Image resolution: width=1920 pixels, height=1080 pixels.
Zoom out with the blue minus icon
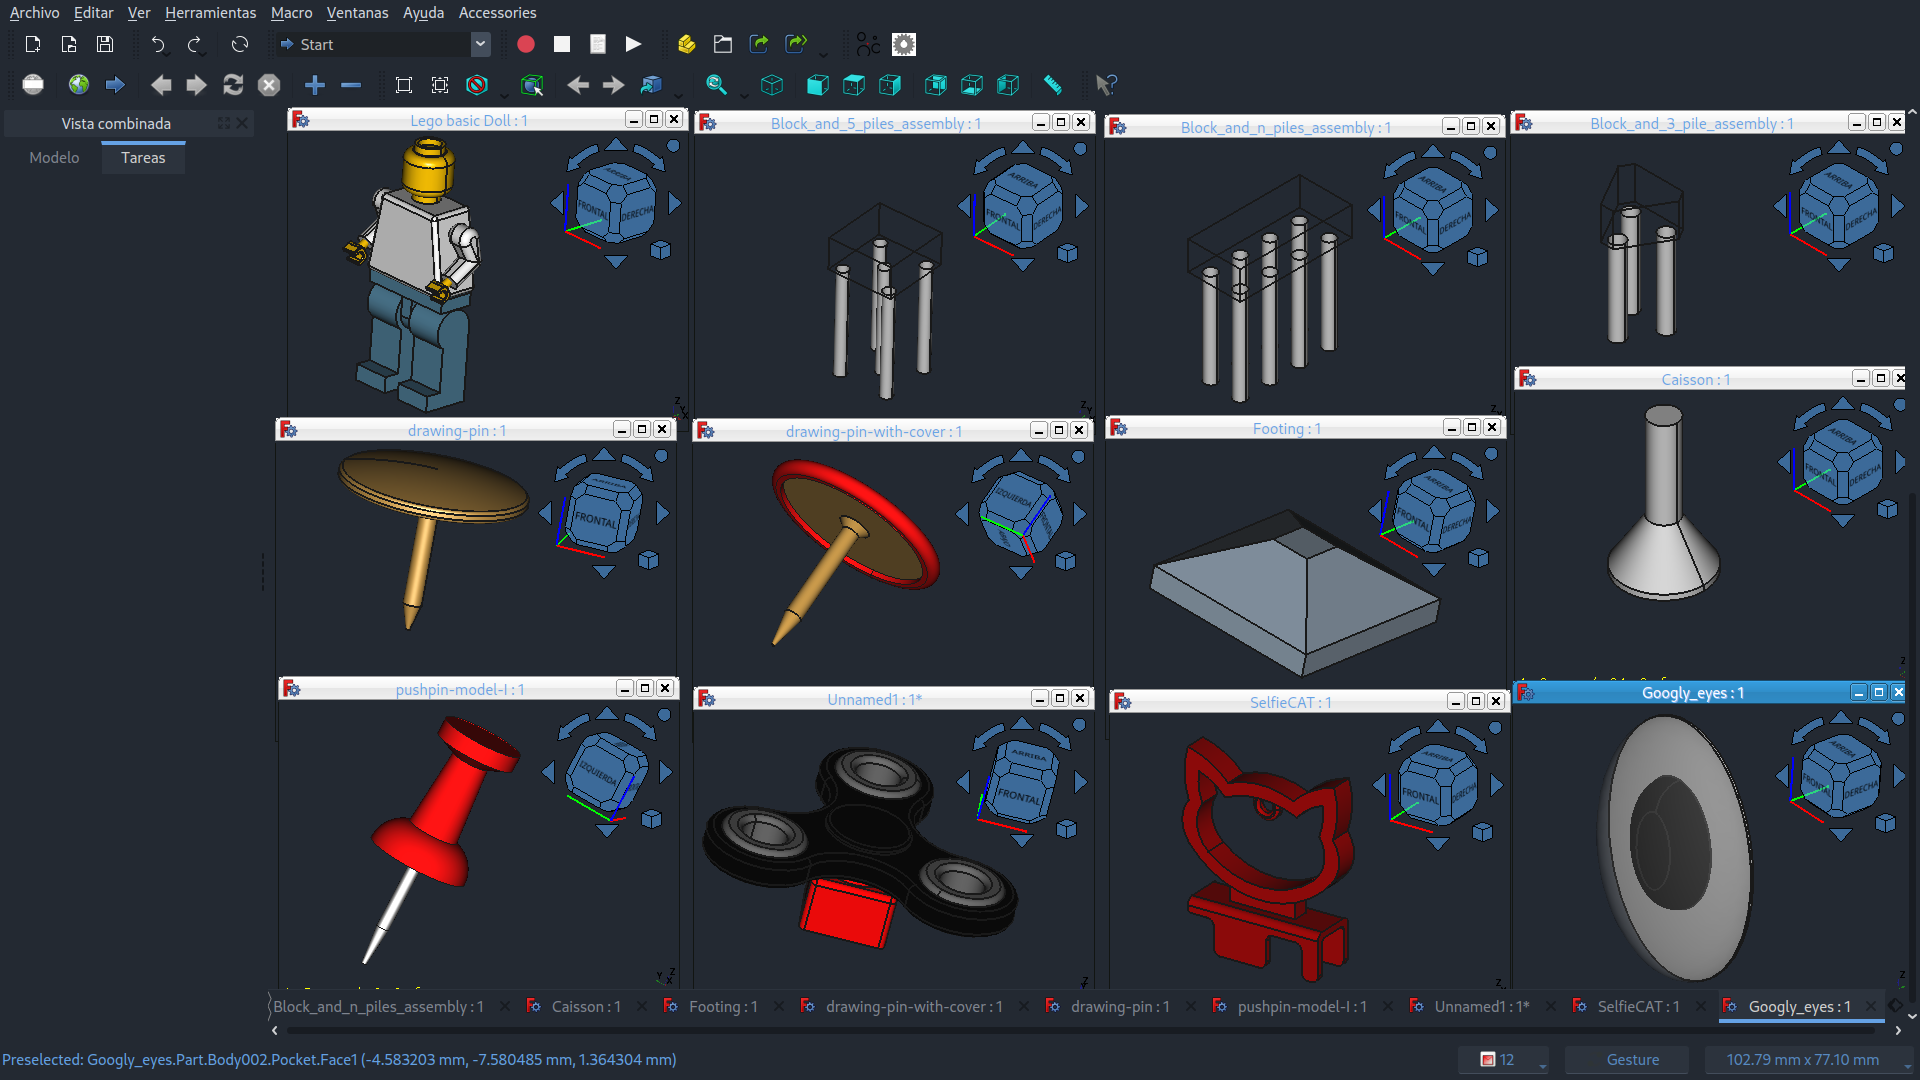(x=351, y=85)
